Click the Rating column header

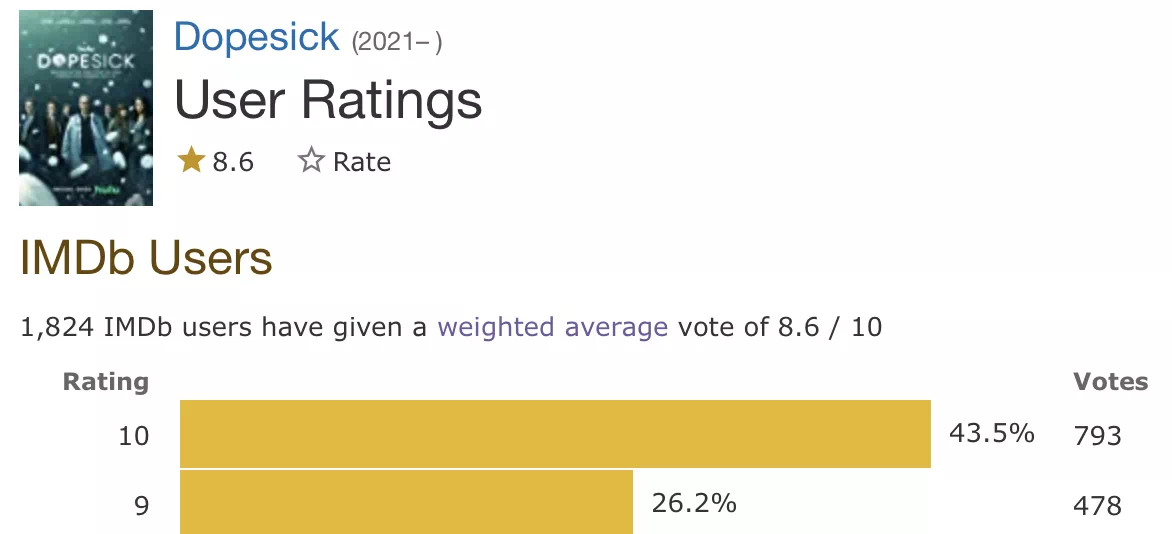tap(106, 382)
